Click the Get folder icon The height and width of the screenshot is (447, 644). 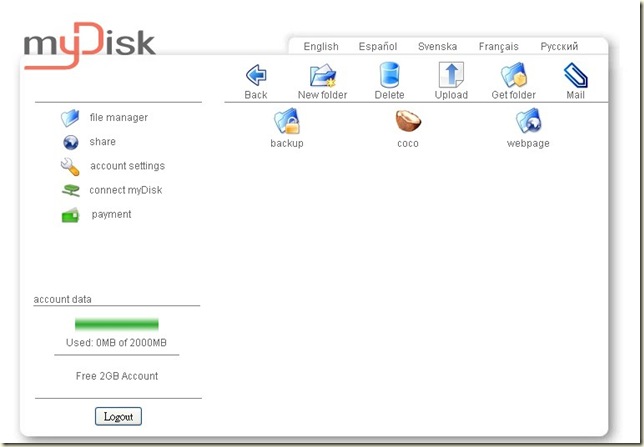tap(514, 75)
